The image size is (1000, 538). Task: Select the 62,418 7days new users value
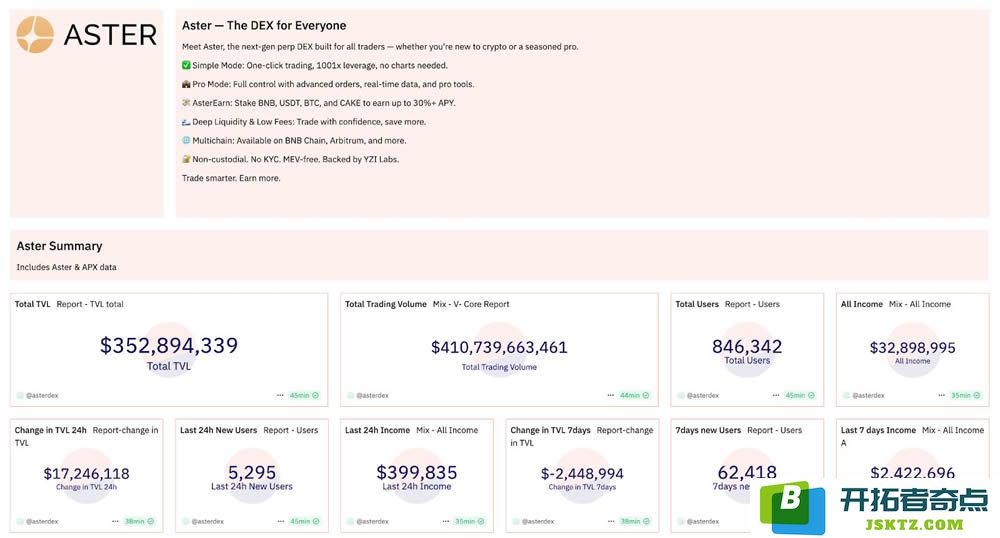tap(747, 472)
